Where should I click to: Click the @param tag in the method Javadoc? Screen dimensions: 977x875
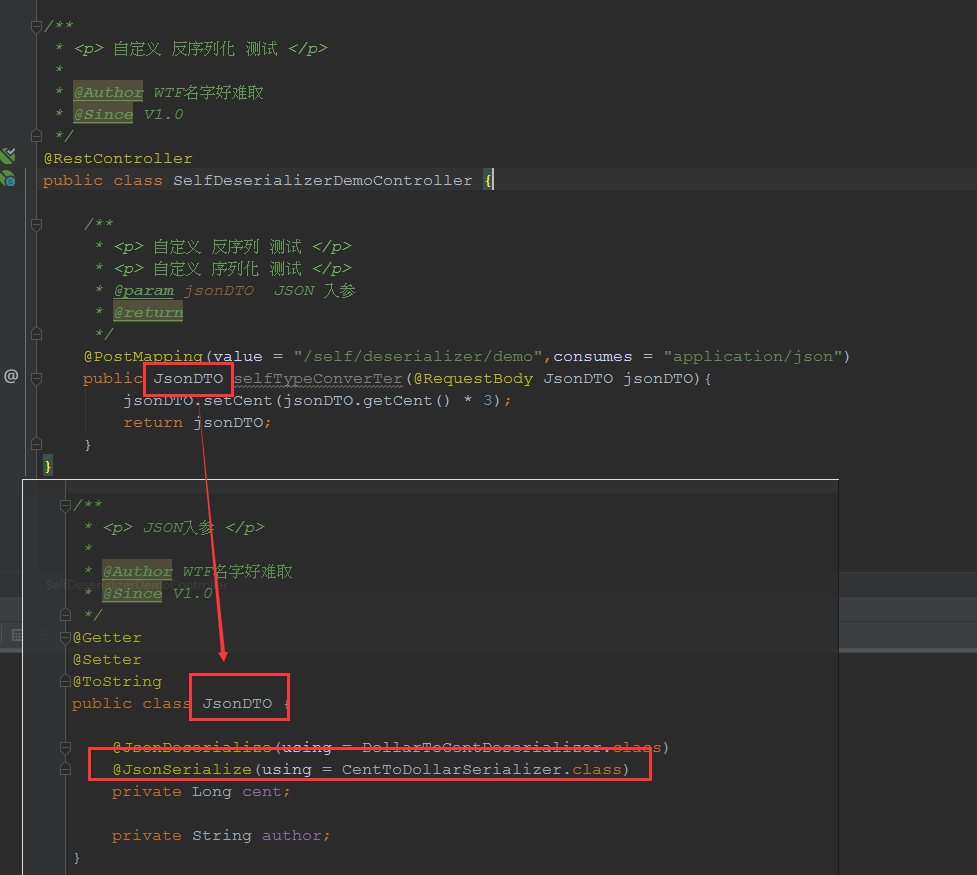coord(143,290)
